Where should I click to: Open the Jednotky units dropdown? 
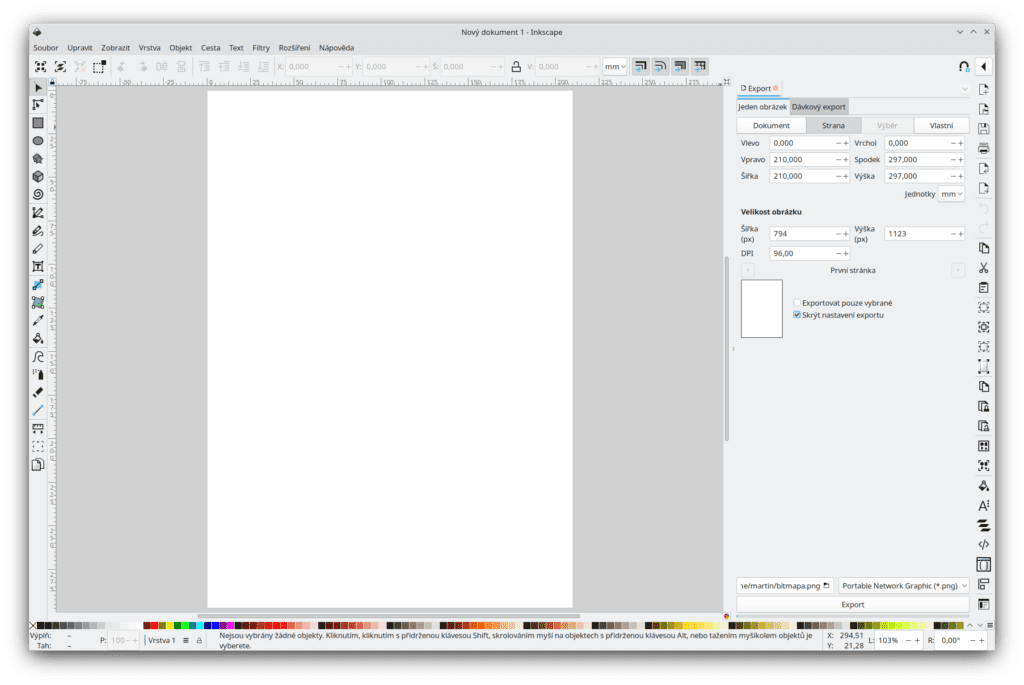click(950, 194)
